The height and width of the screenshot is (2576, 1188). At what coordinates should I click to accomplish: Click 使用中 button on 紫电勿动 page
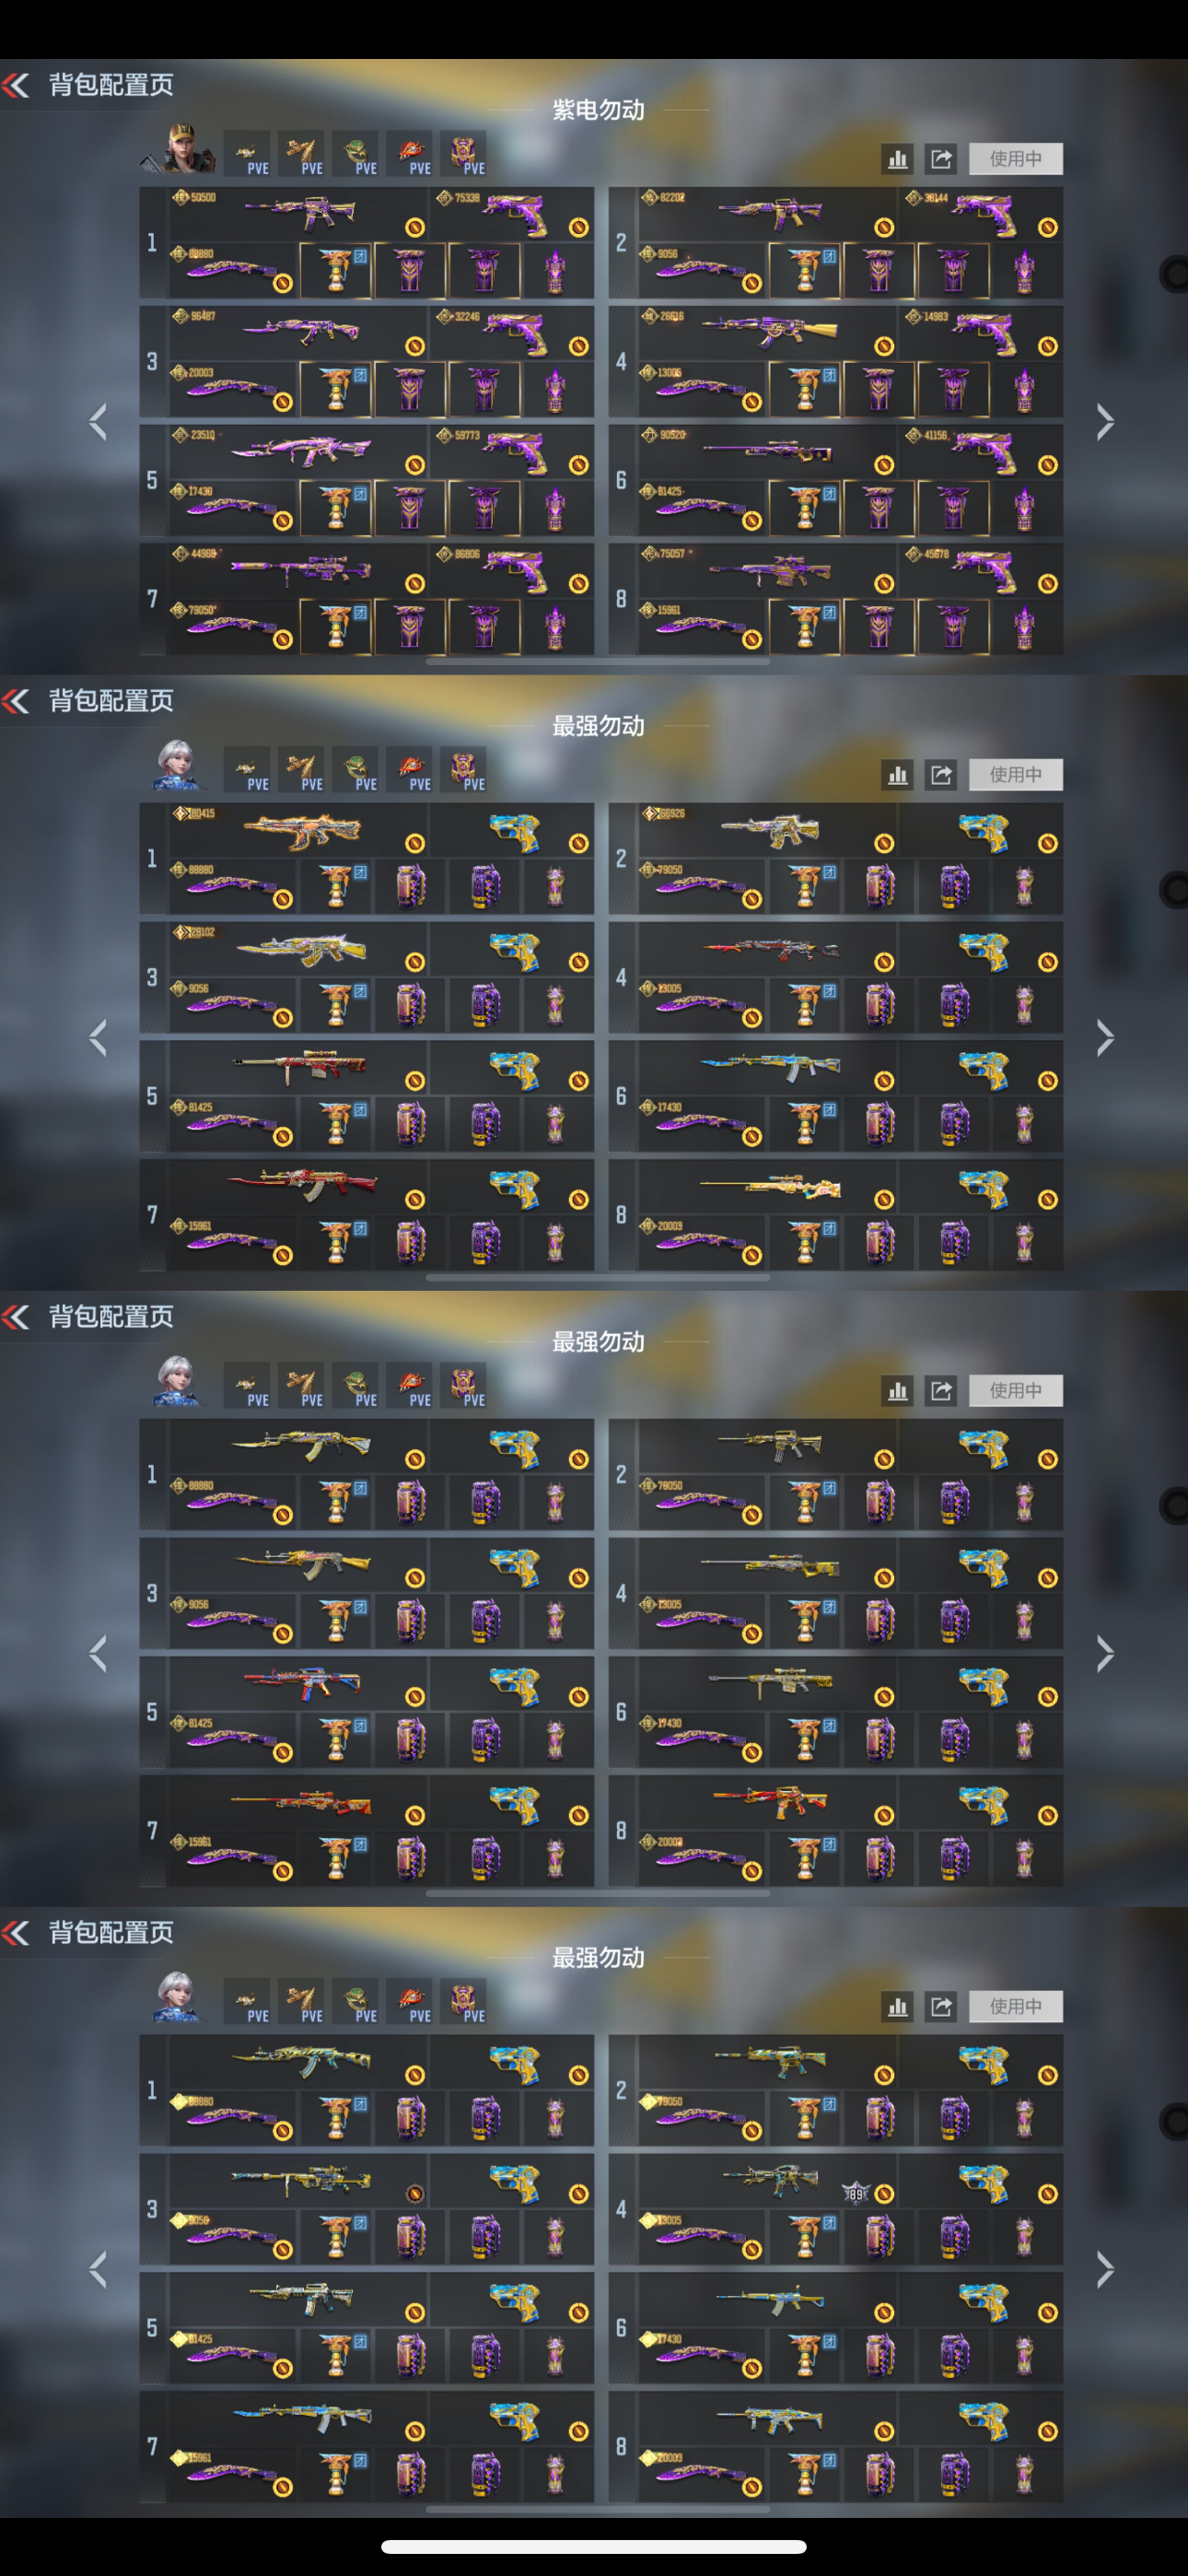click(x=1015, y=159)
